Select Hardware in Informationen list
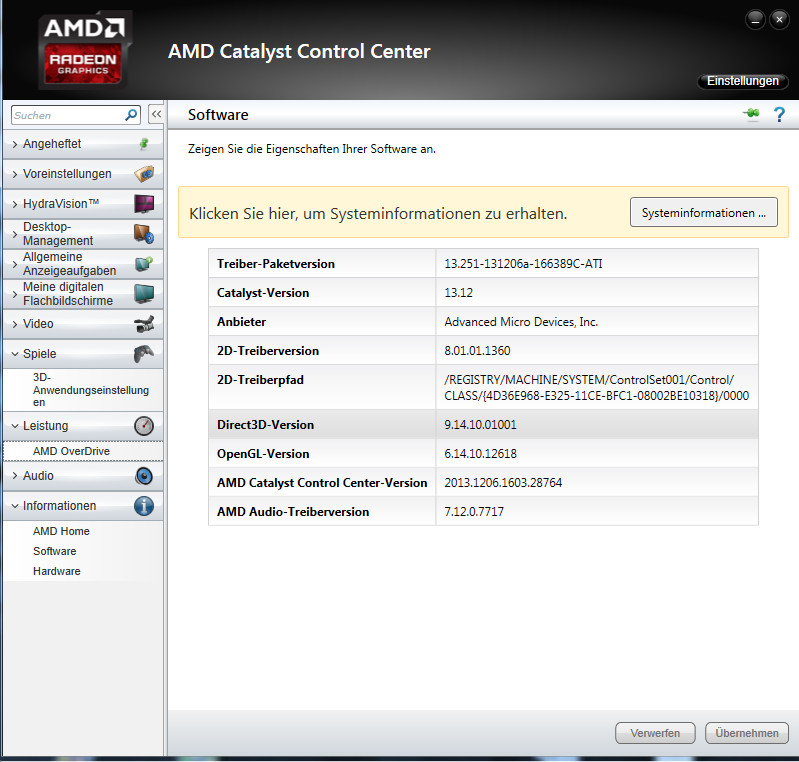The width and height of the screenshot is (799, 762). (x=57, y=571)
